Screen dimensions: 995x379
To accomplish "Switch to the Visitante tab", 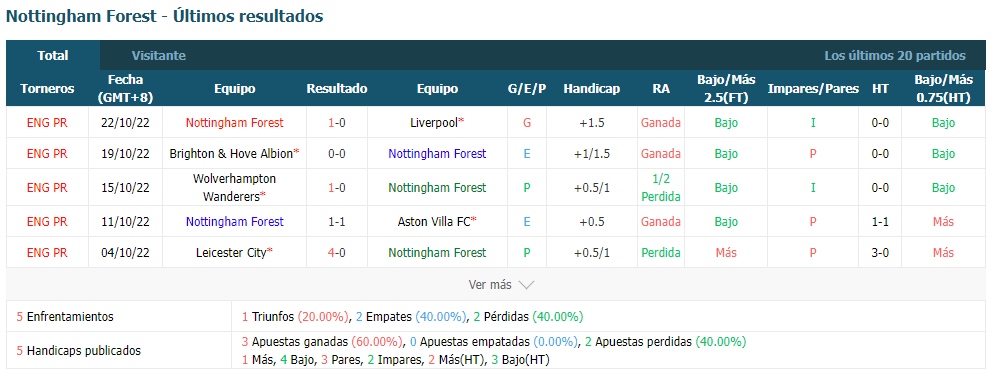I will click(159, 55).
